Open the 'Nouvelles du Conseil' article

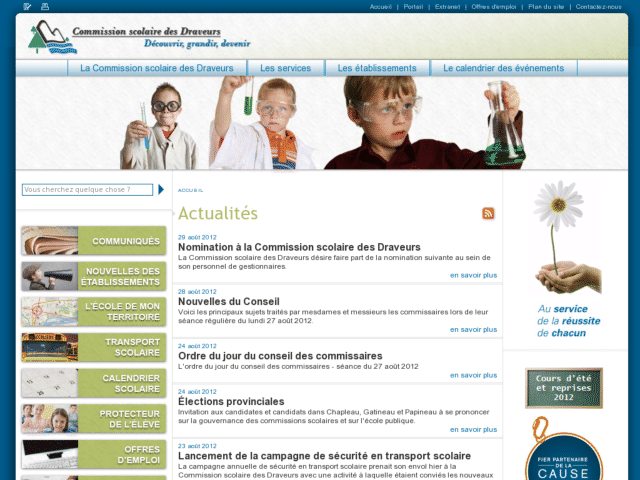[229, 301]
